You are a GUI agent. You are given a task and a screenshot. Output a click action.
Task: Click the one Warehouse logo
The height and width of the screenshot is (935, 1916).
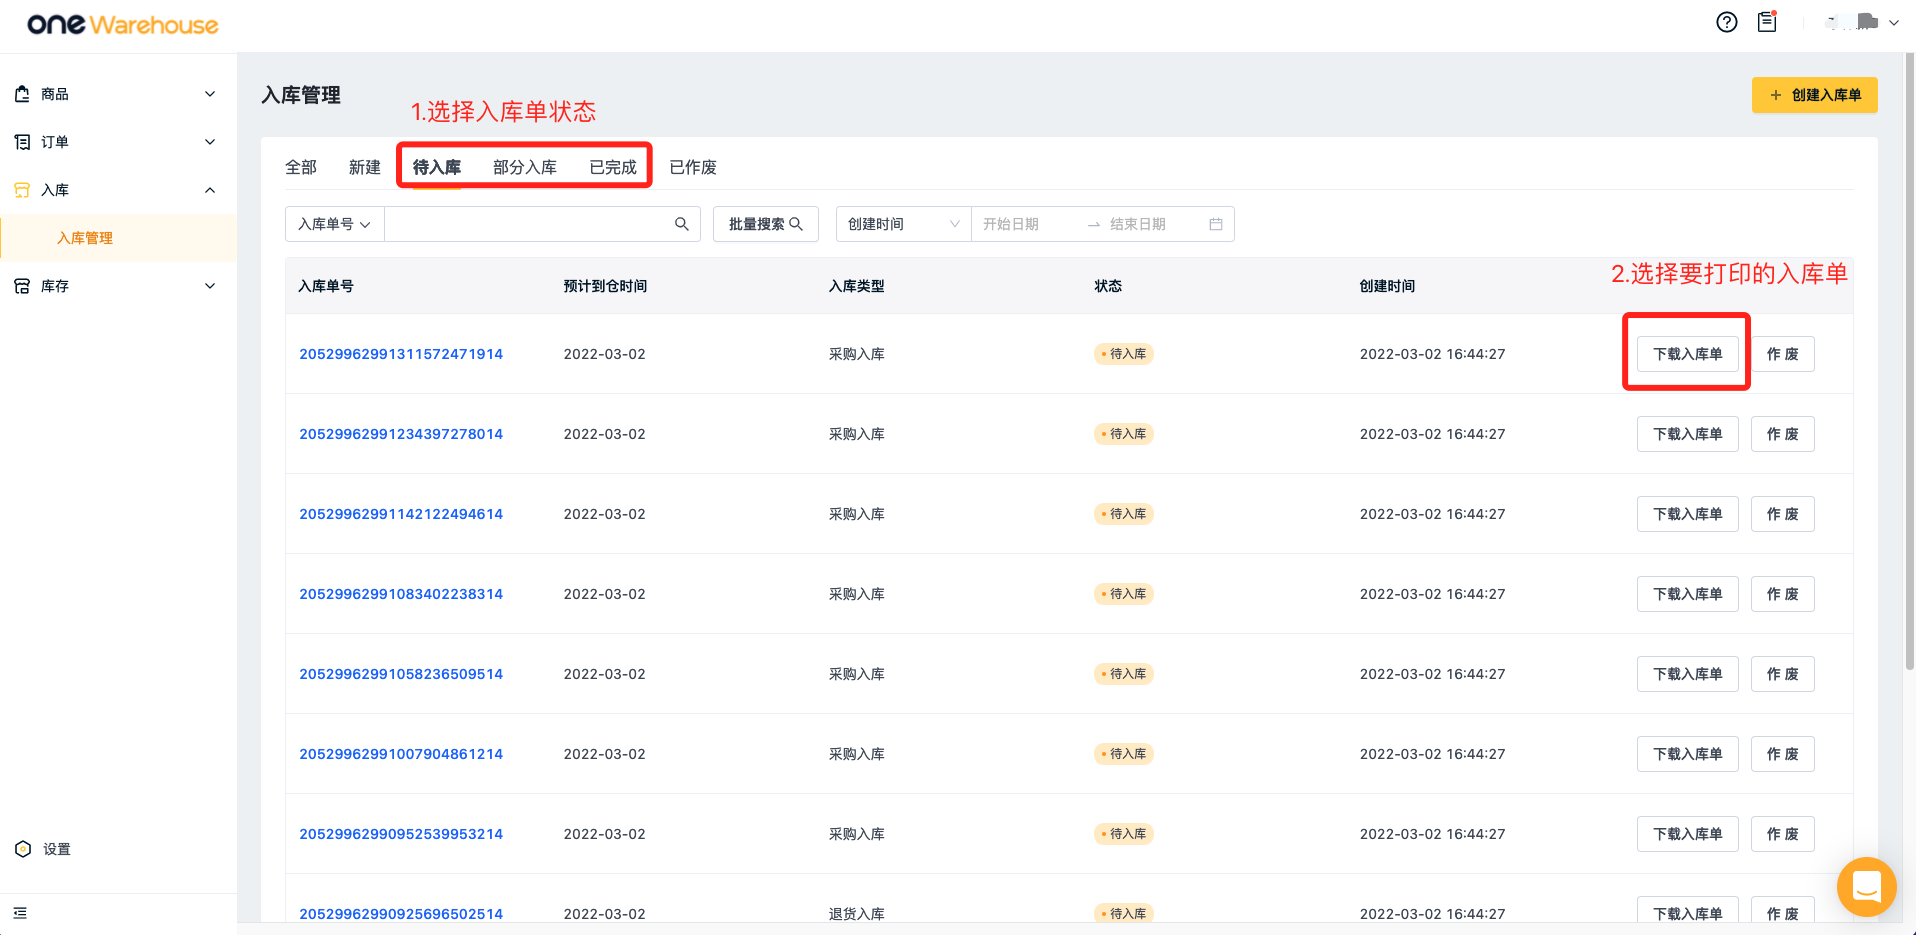[x=122, y=24]
